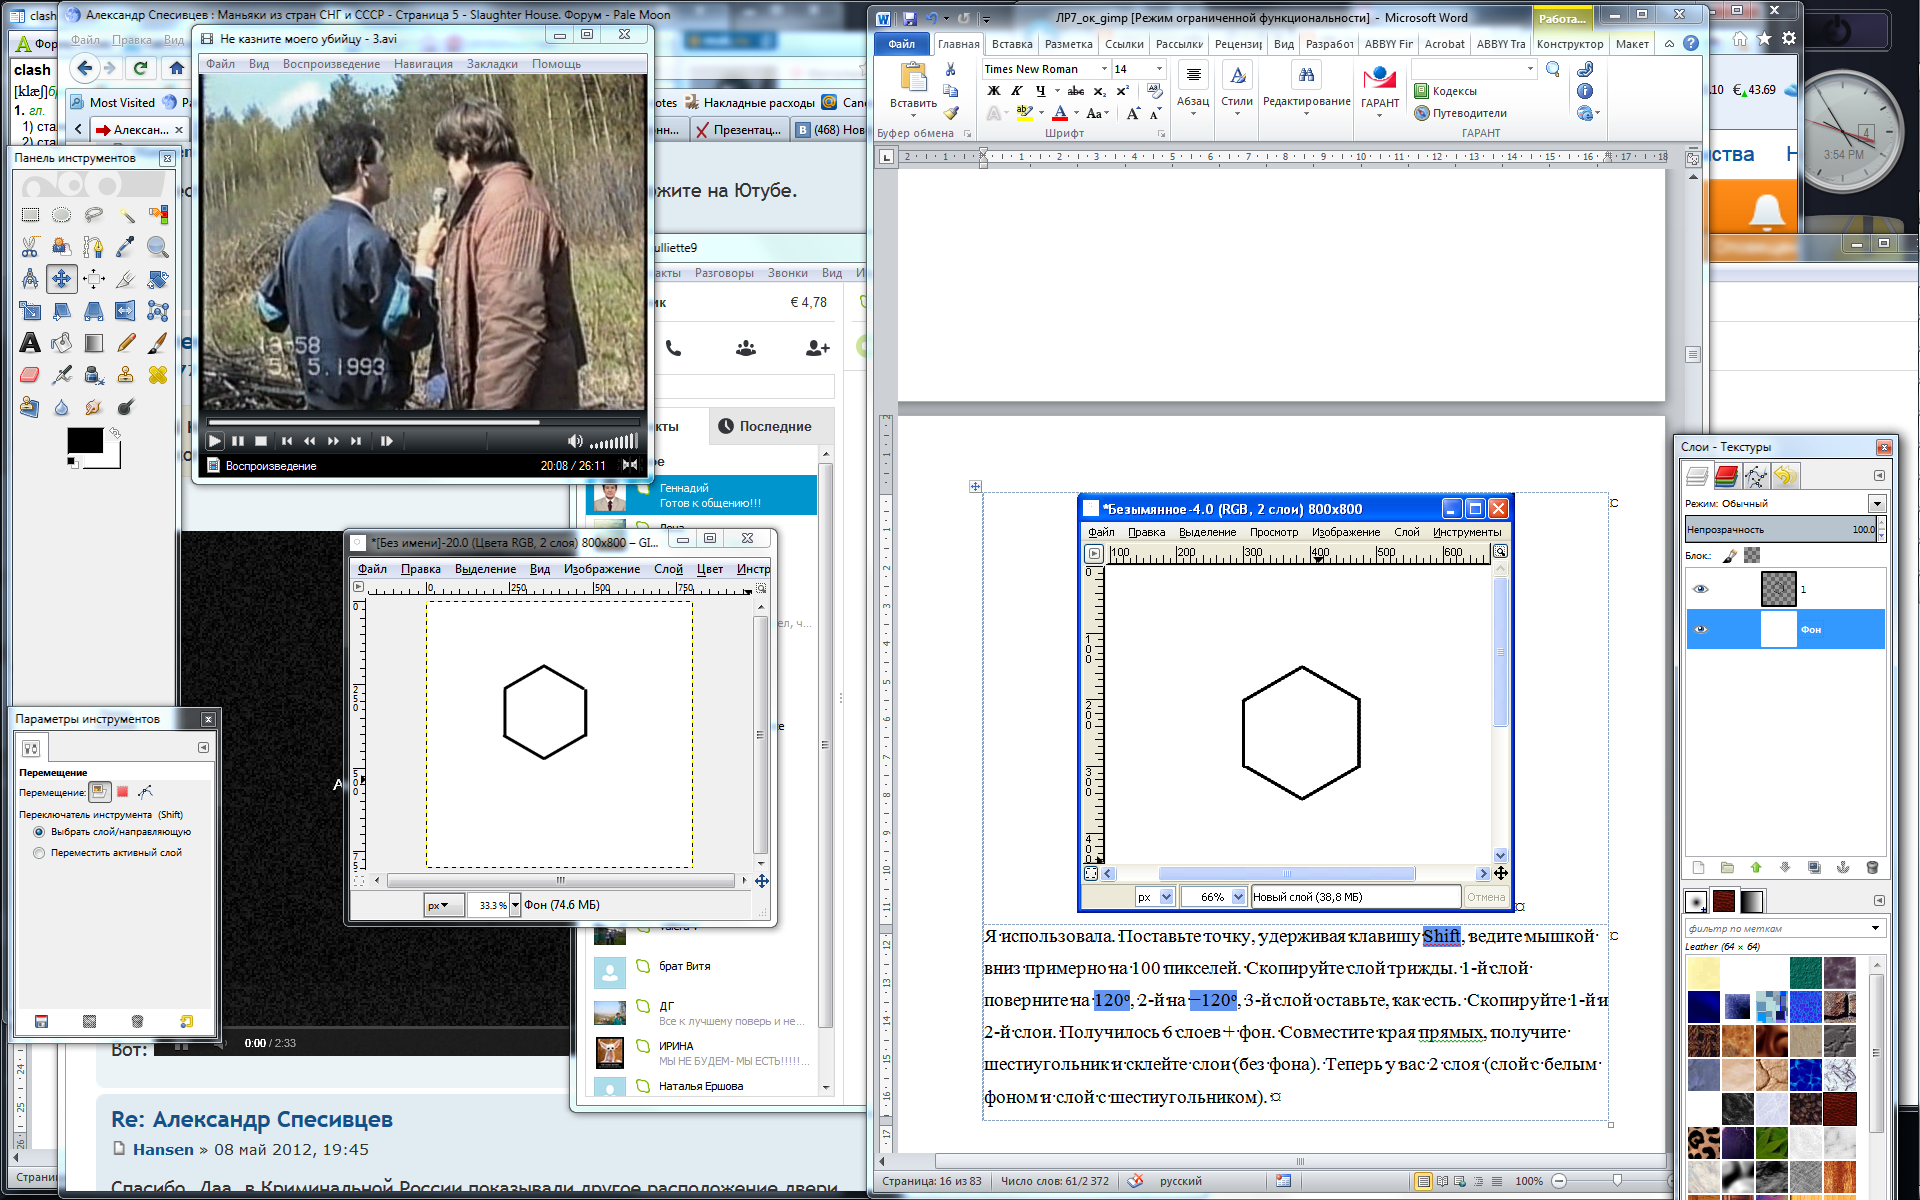Open zoom 33.3% dropdown in GIMP window

tap(515, 905)
